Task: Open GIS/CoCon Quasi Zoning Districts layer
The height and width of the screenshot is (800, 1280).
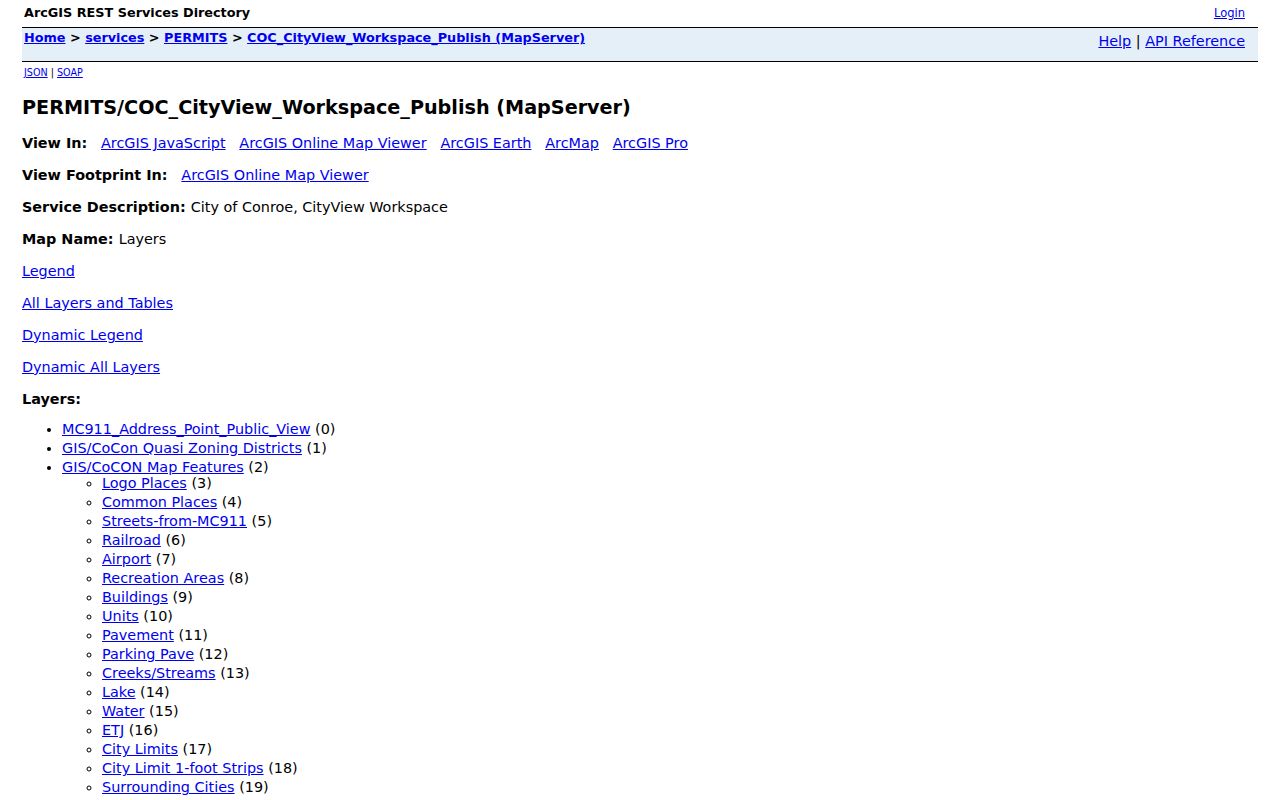Action: coord(182,448)
